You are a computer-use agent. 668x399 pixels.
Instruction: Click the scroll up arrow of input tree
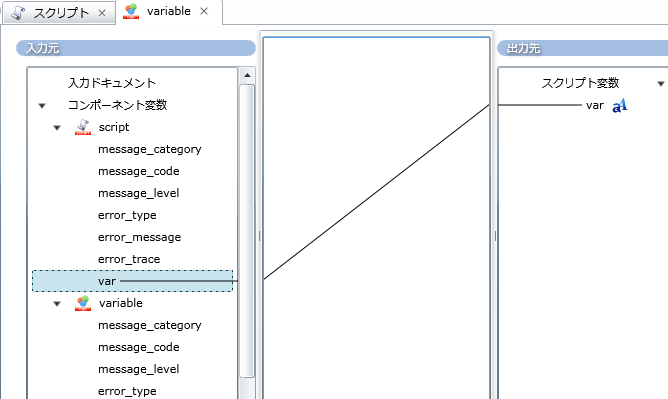[x=247, y=75]
